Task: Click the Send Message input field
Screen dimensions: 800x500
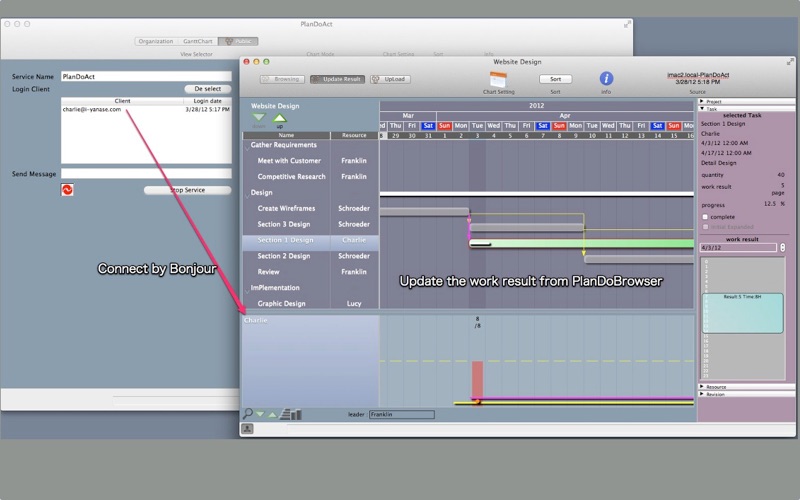Action: tap(146, 173)
